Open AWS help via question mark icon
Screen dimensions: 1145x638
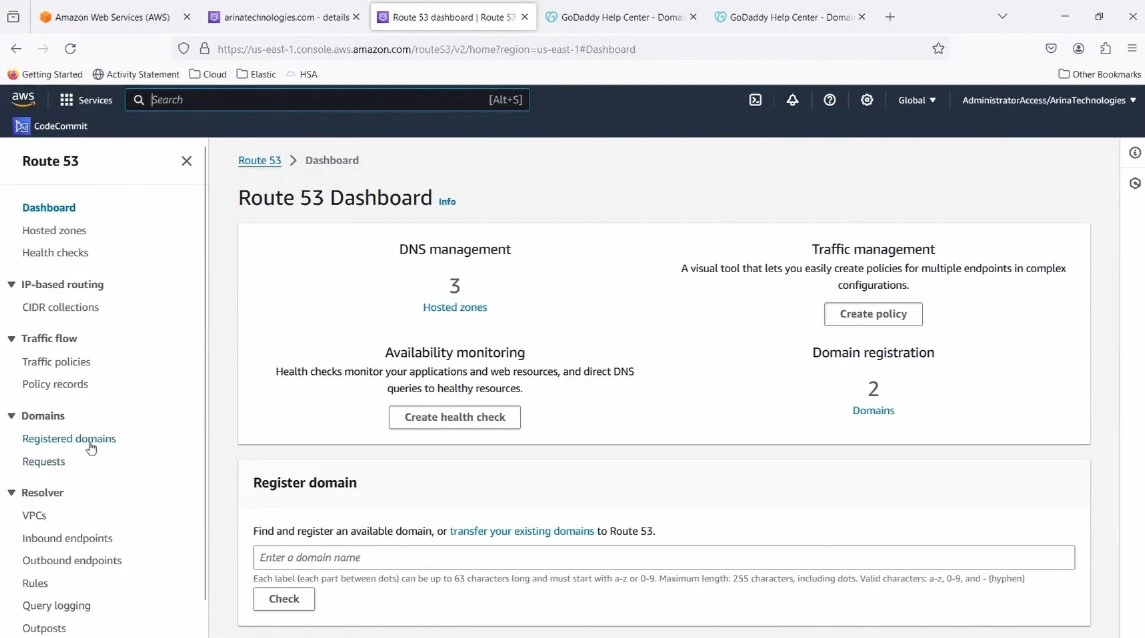pos(829,99)
